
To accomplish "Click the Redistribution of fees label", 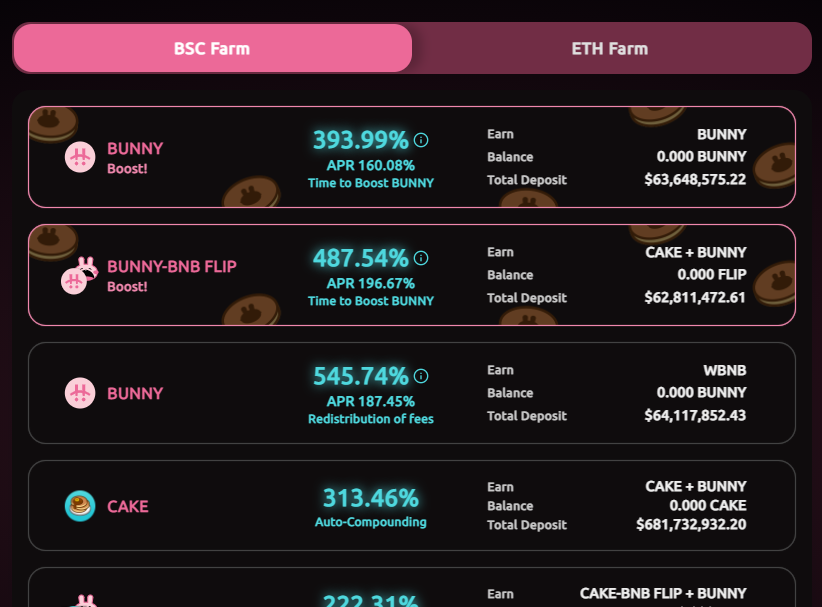I will 371,419.
